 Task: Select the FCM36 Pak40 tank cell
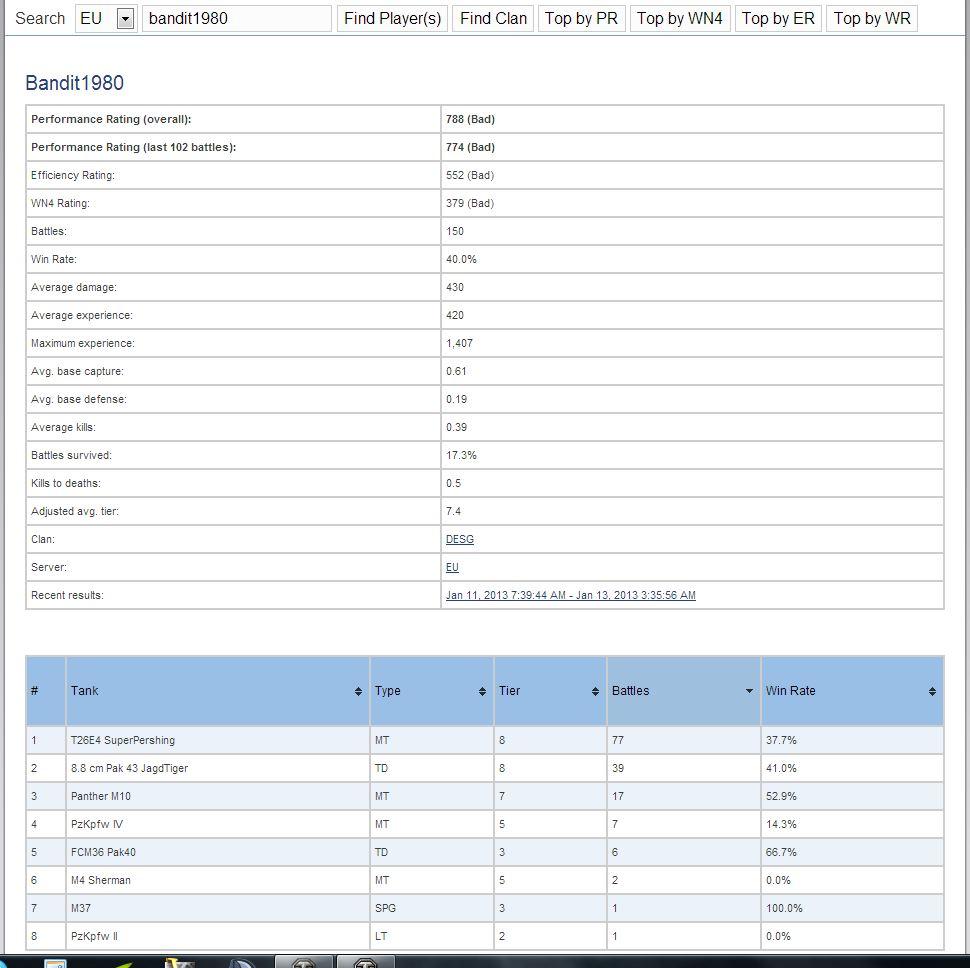coord(218,852)
